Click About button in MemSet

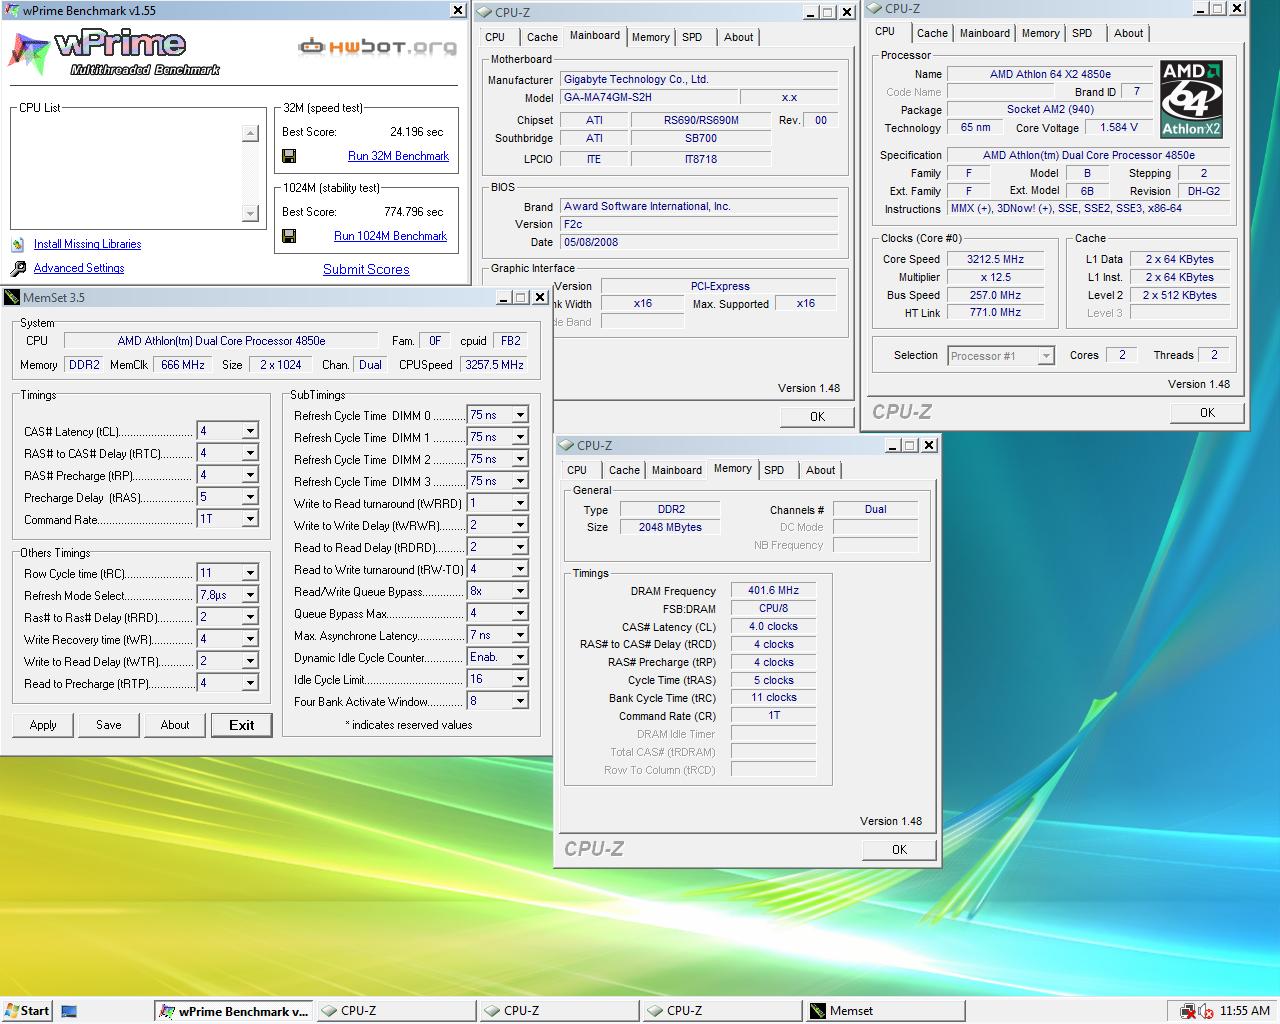pyautogui.click(x=175, y=725)
